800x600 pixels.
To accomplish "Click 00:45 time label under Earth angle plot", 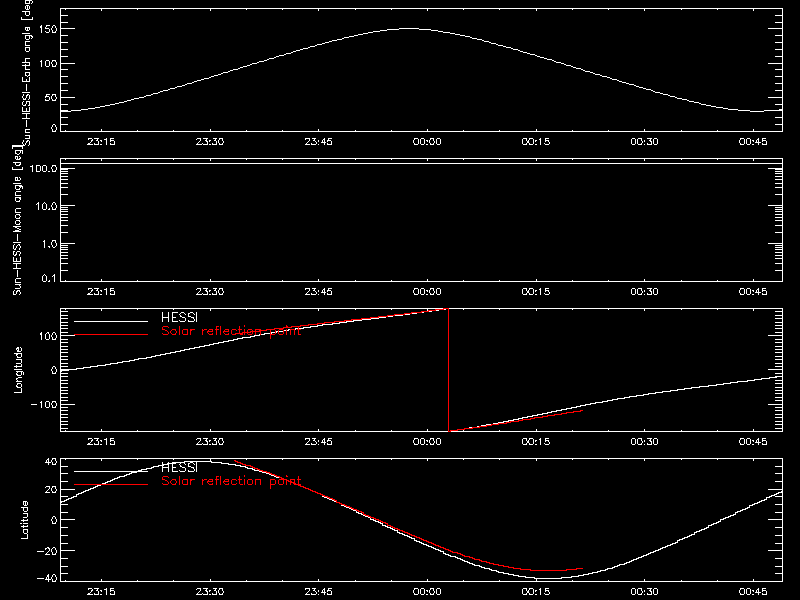I will click(x=753, y=142).
